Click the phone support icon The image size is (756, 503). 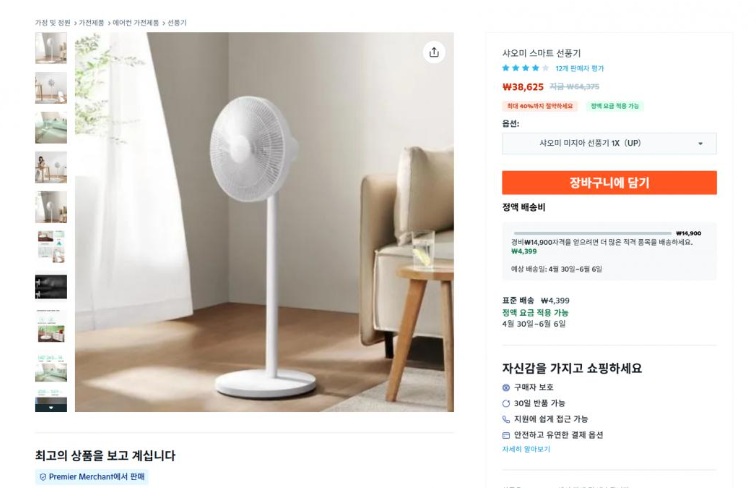(x=506, y=419)
